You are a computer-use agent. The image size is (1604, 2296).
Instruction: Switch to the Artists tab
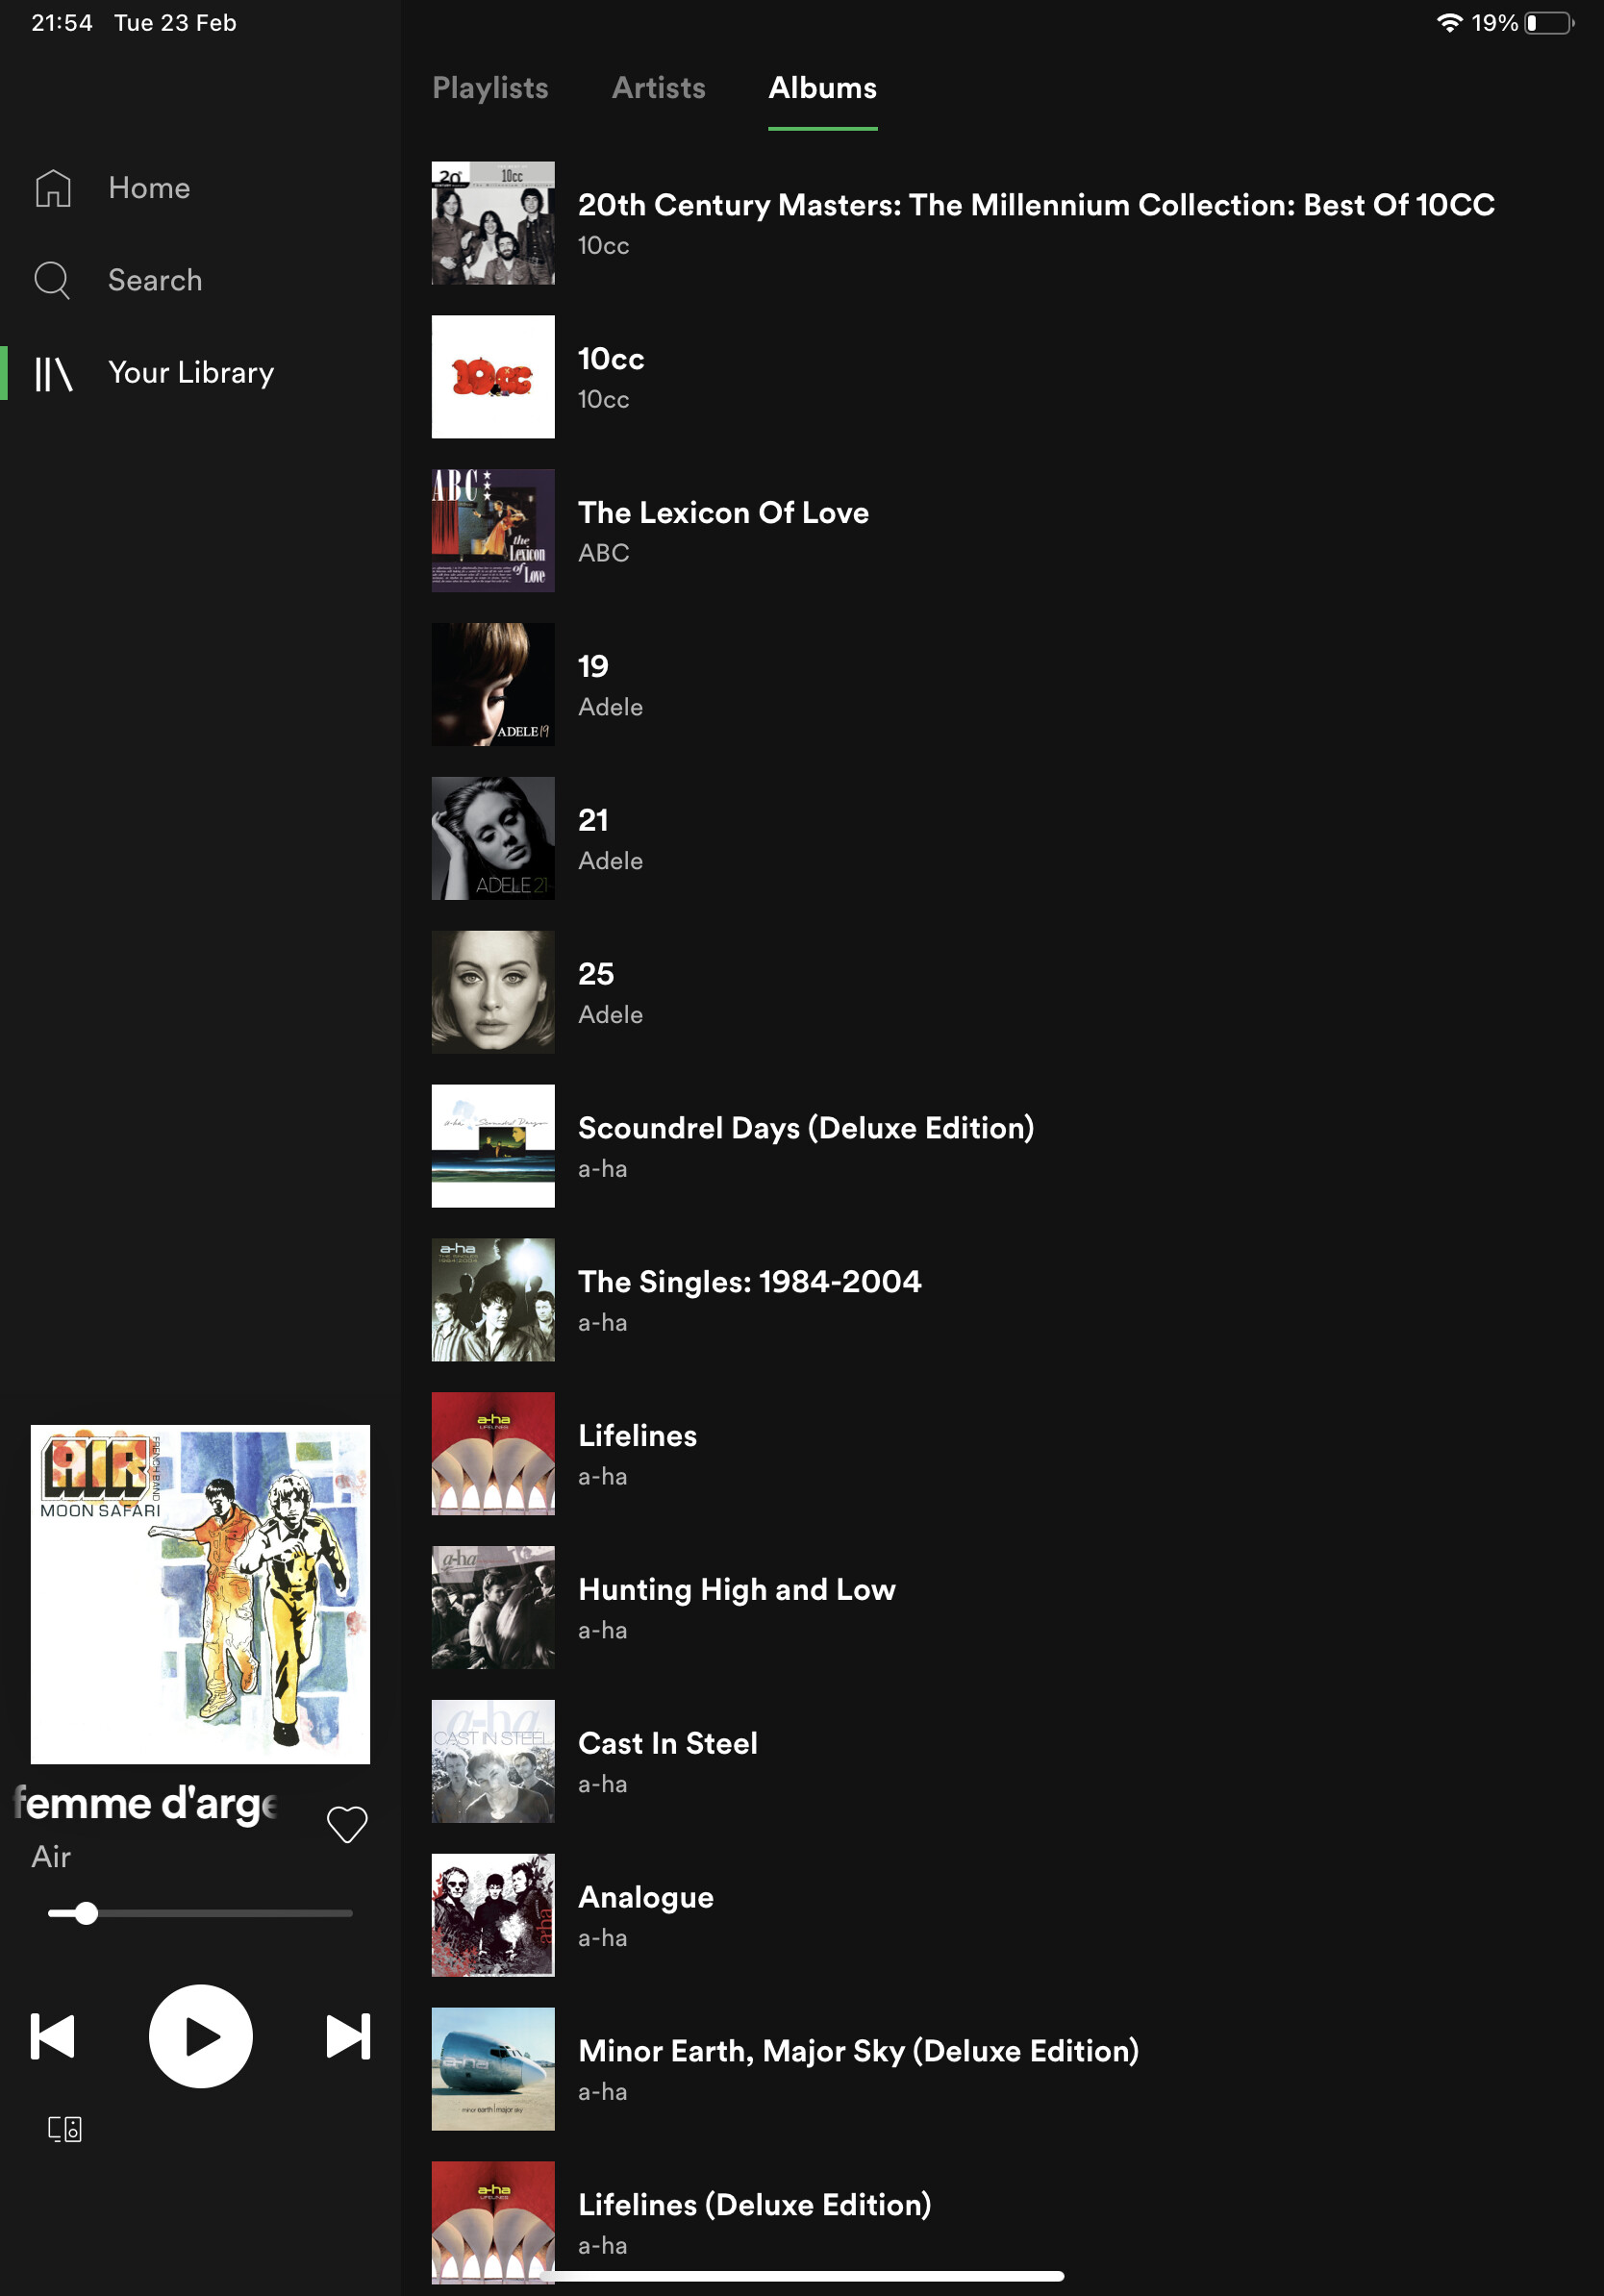658,88
